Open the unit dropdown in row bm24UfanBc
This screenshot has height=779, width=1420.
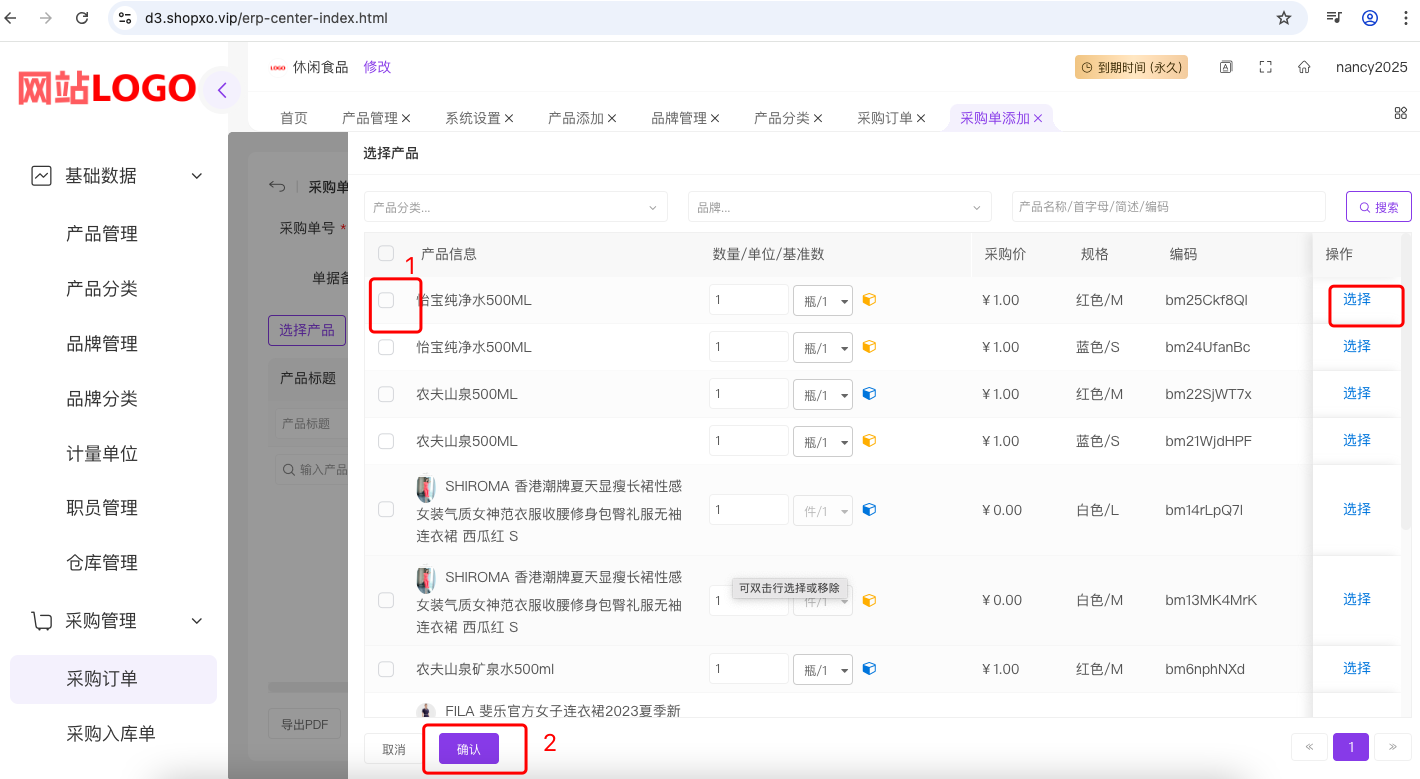(823, 347)
